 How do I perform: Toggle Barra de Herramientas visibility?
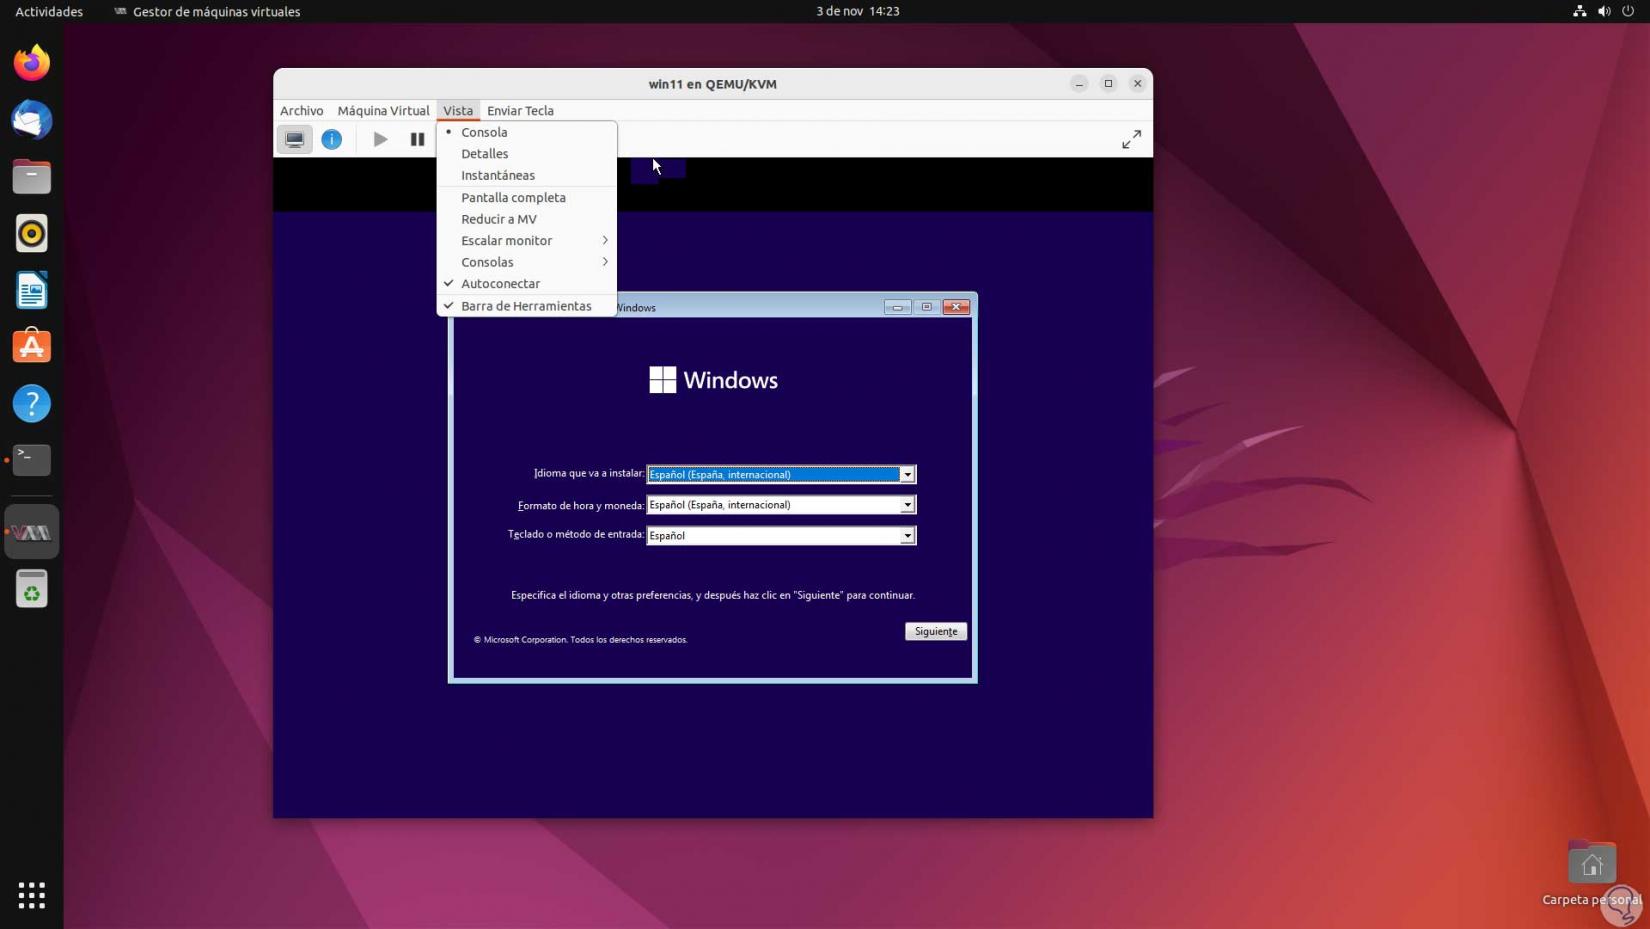[525, 306]
